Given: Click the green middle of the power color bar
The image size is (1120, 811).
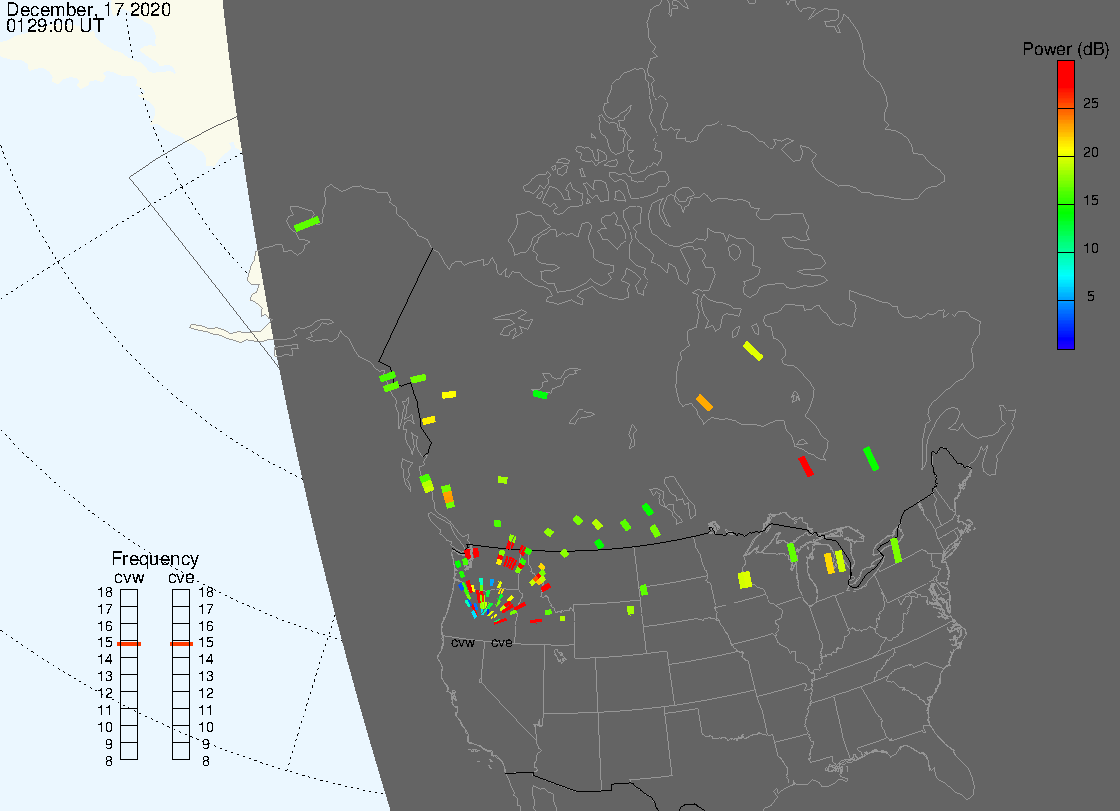Looking at the screenshot, I should [x=1066, y=214].
